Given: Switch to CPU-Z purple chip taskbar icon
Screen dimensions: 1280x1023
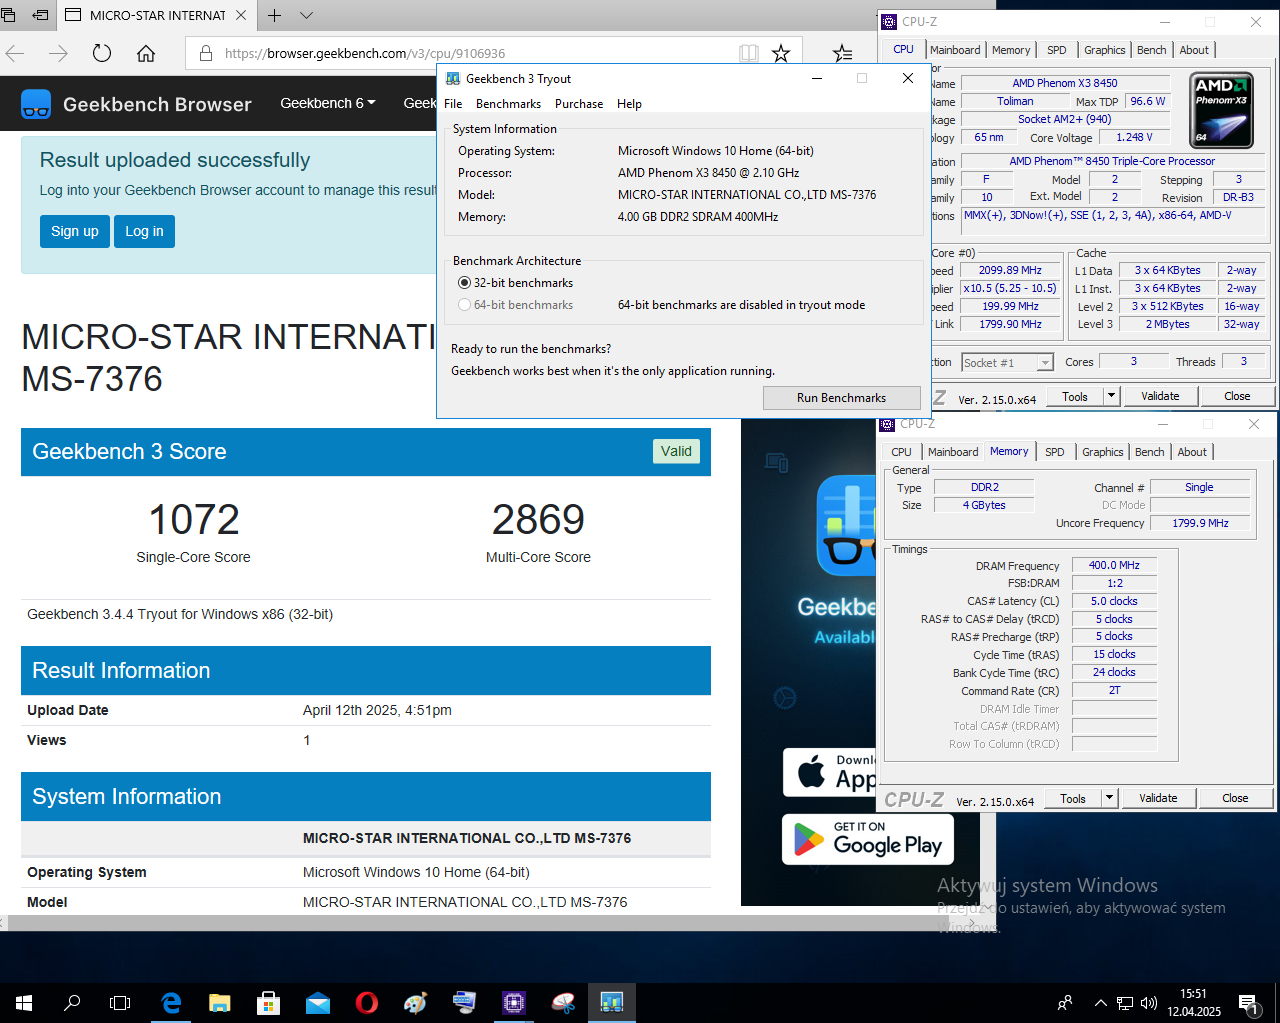Looking at the screenshot, I should 514,1002.
